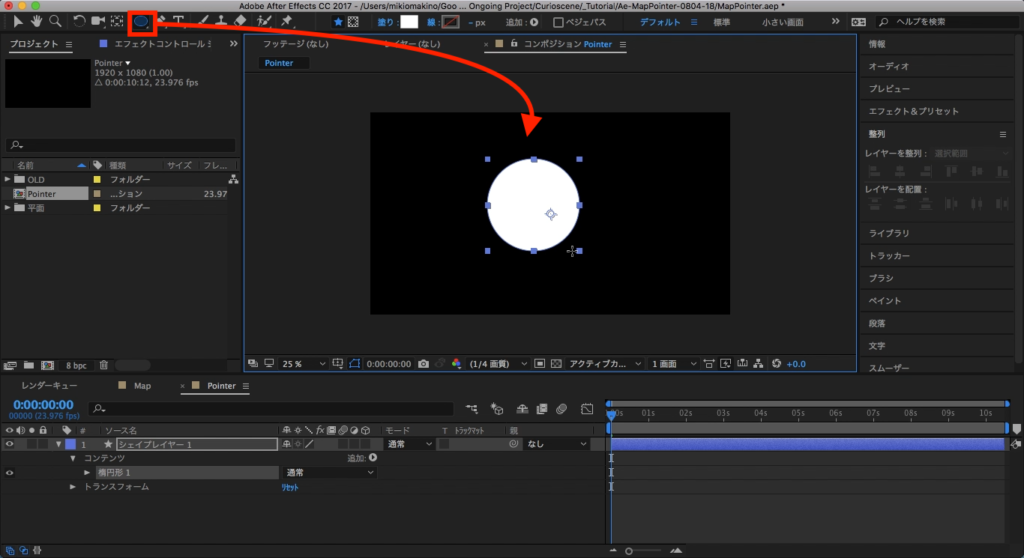Image resolution: width=1024 pixels, height=558 pixels.
Task: Delete selected item using project trash icon
Action: [104, 365]
